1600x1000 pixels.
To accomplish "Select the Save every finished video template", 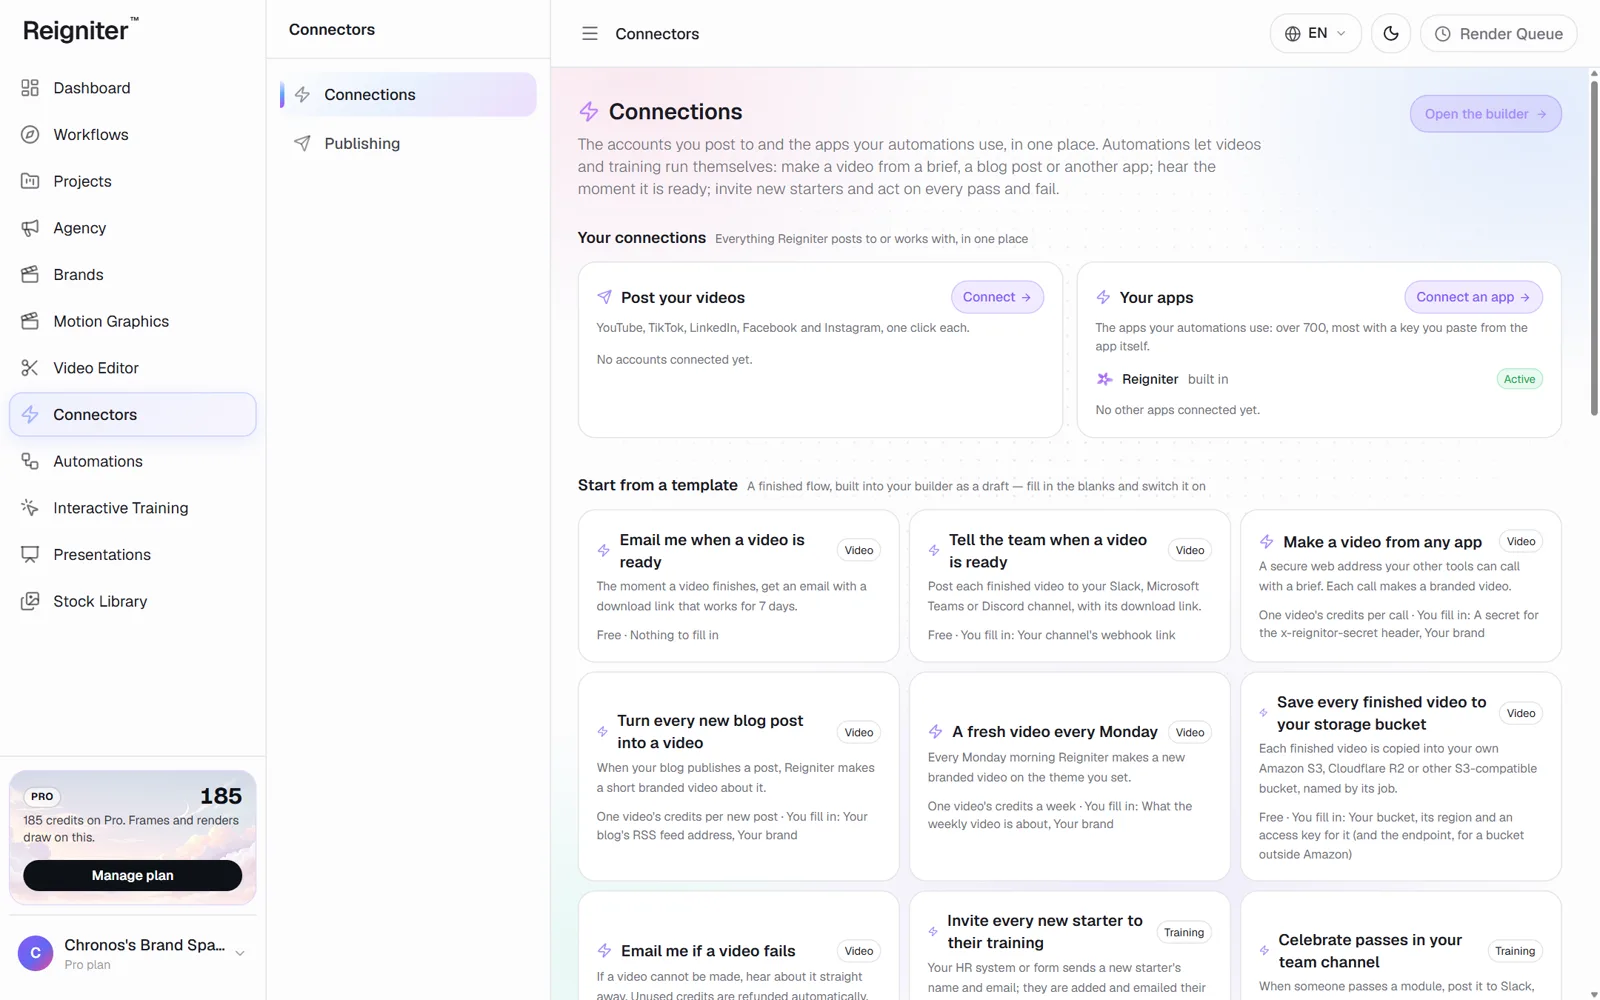I will tap(1401, 777).
